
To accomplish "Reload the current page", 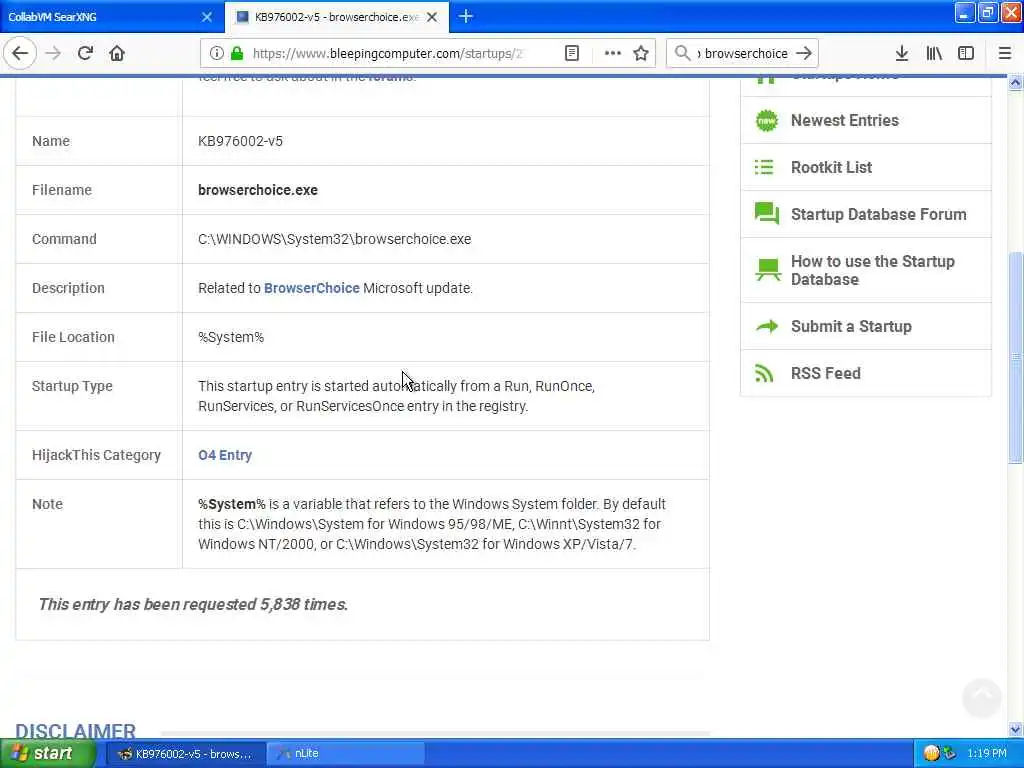I will click(85, 53).
